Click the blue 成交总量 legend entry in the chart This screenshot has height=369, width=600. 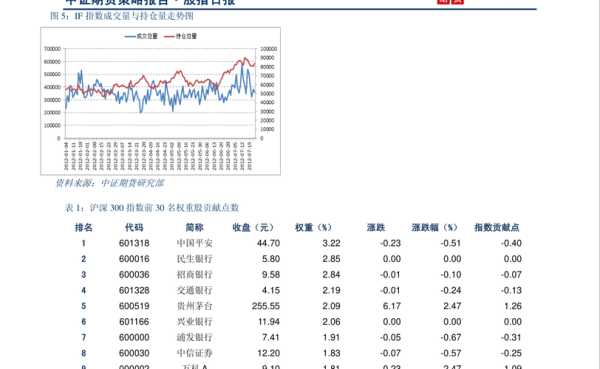(x=141, y=36)
